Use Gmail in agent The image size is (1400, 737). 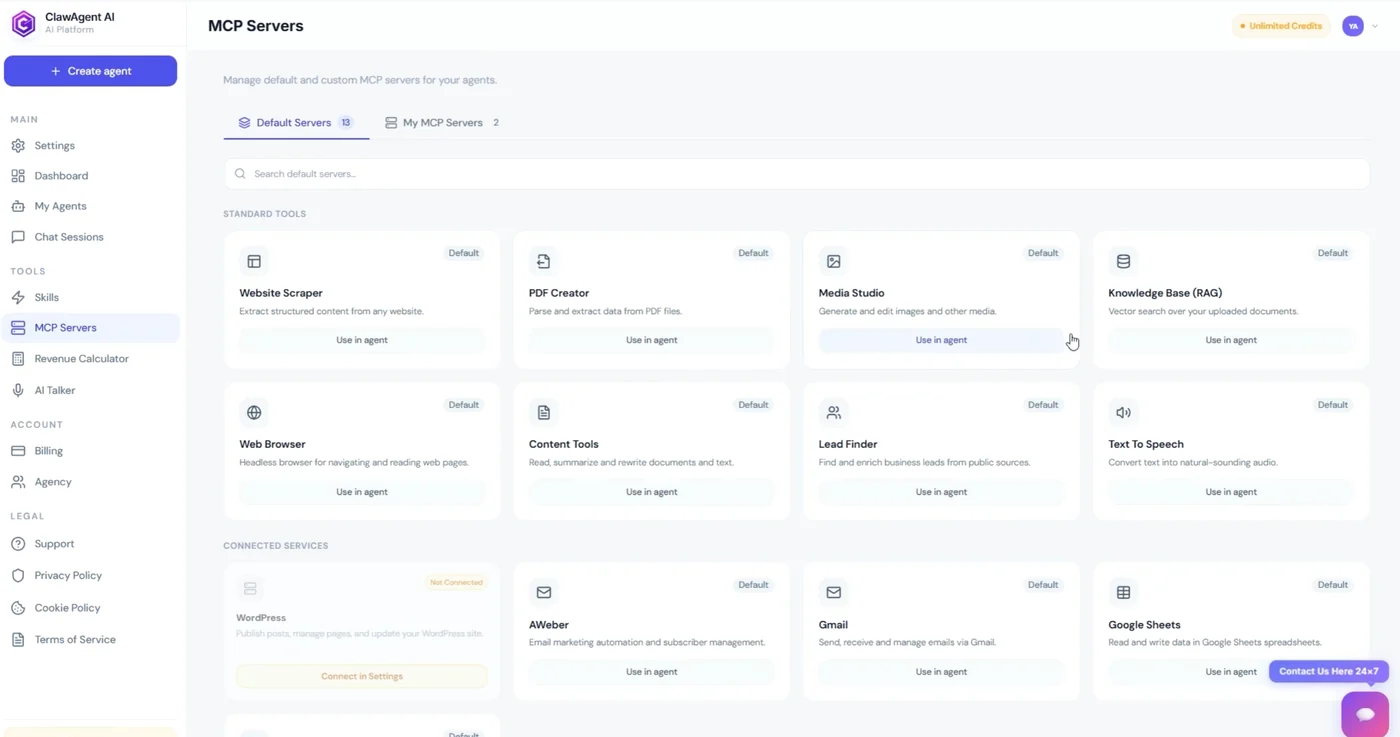[x=941, y=672]
